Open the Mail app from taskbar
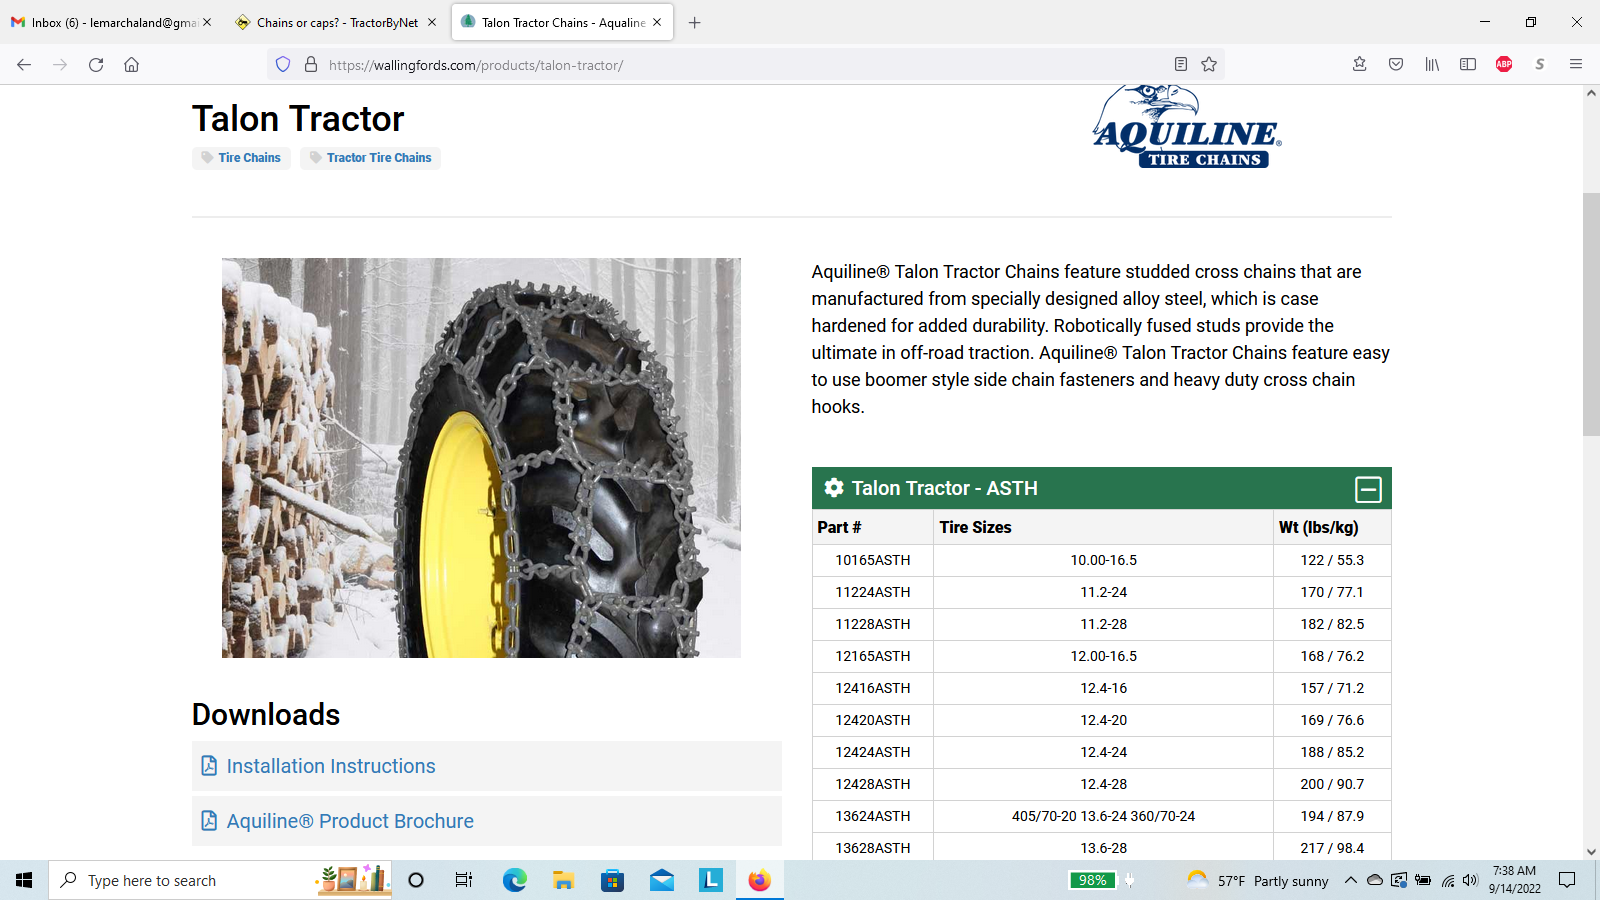1600x900 pixels. tap(661, 880)
